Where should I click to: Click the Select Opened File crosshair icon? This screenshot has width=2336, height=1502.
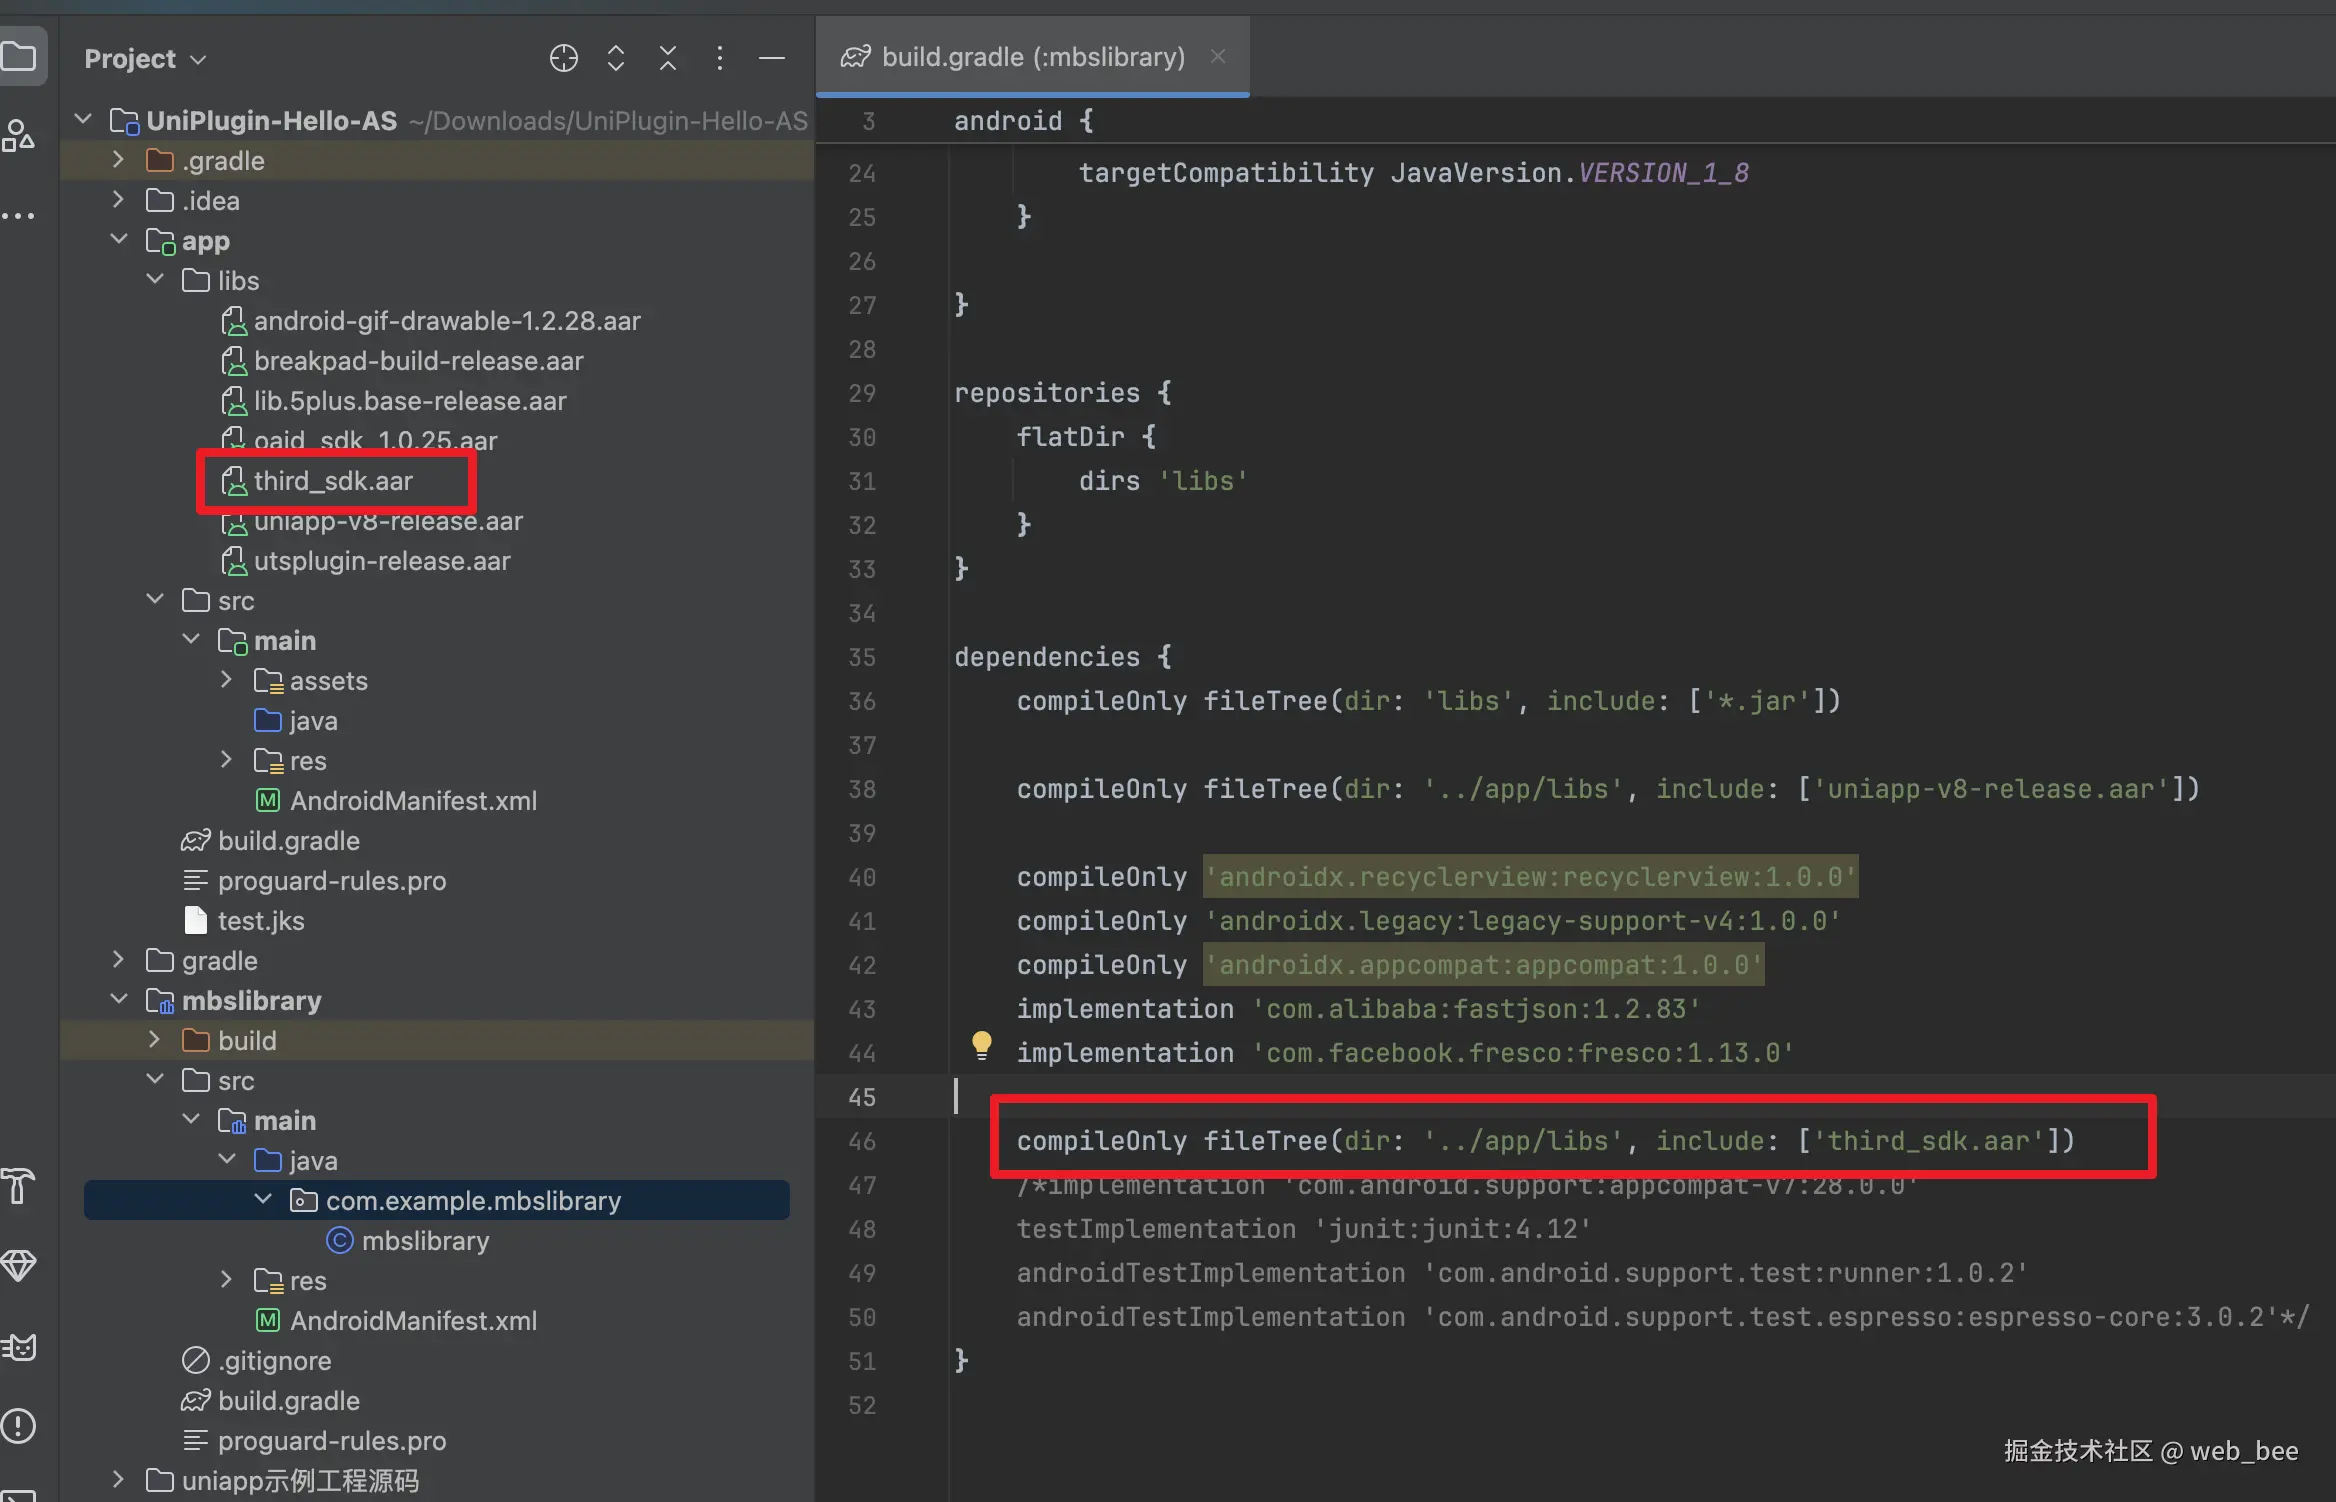(563, 58)
